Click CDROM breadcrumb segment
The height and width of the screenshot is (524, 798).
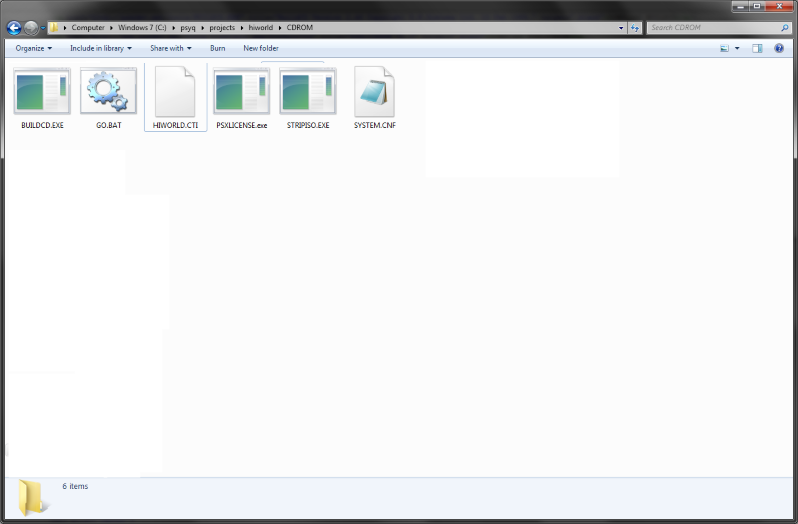299,27
